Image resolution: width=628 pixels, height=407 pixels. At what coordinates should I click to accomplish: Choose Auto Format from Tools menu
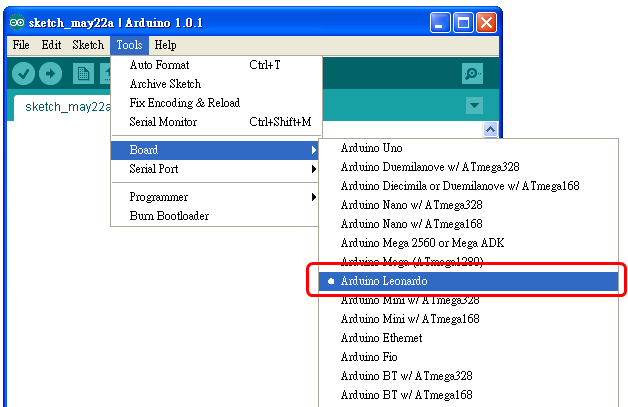[216, 65]
